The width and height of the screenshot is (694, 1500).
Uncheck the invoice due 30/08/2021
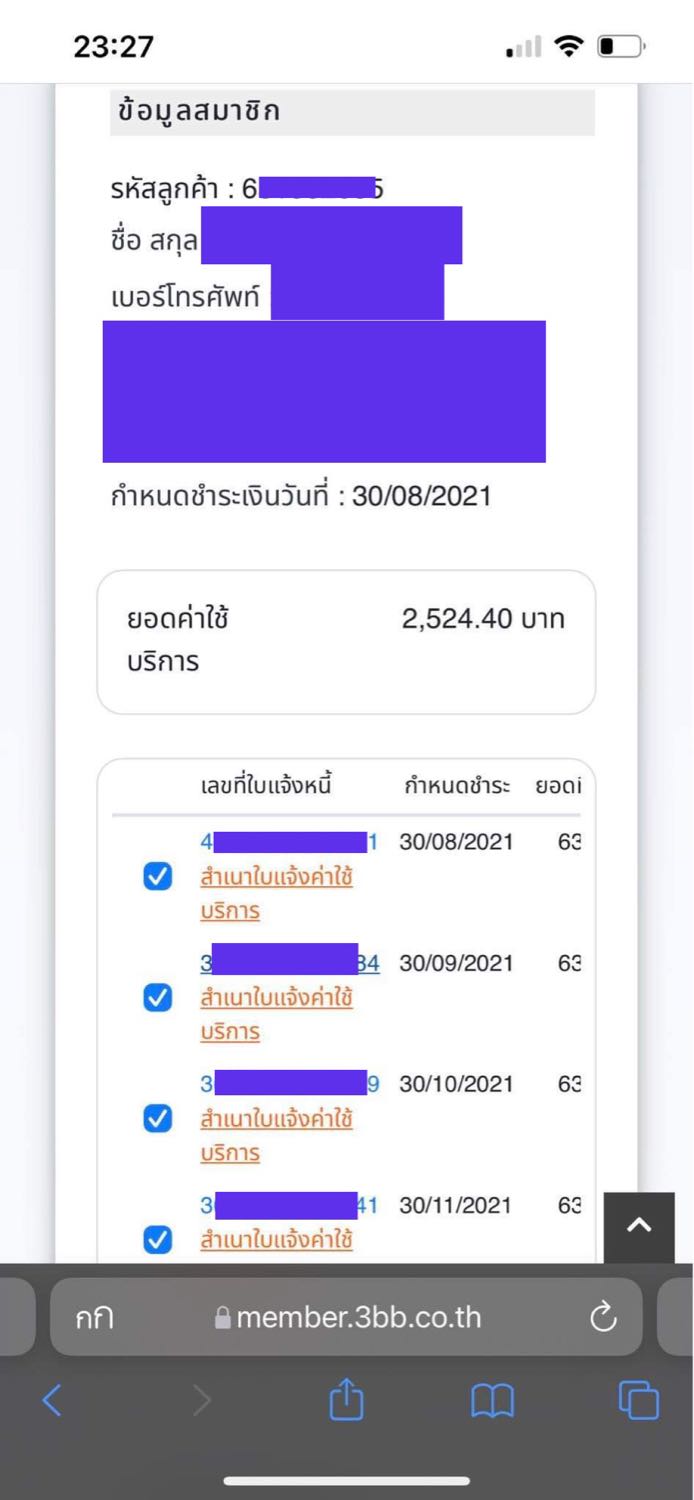pyautogui.click(x=158, y=877)
